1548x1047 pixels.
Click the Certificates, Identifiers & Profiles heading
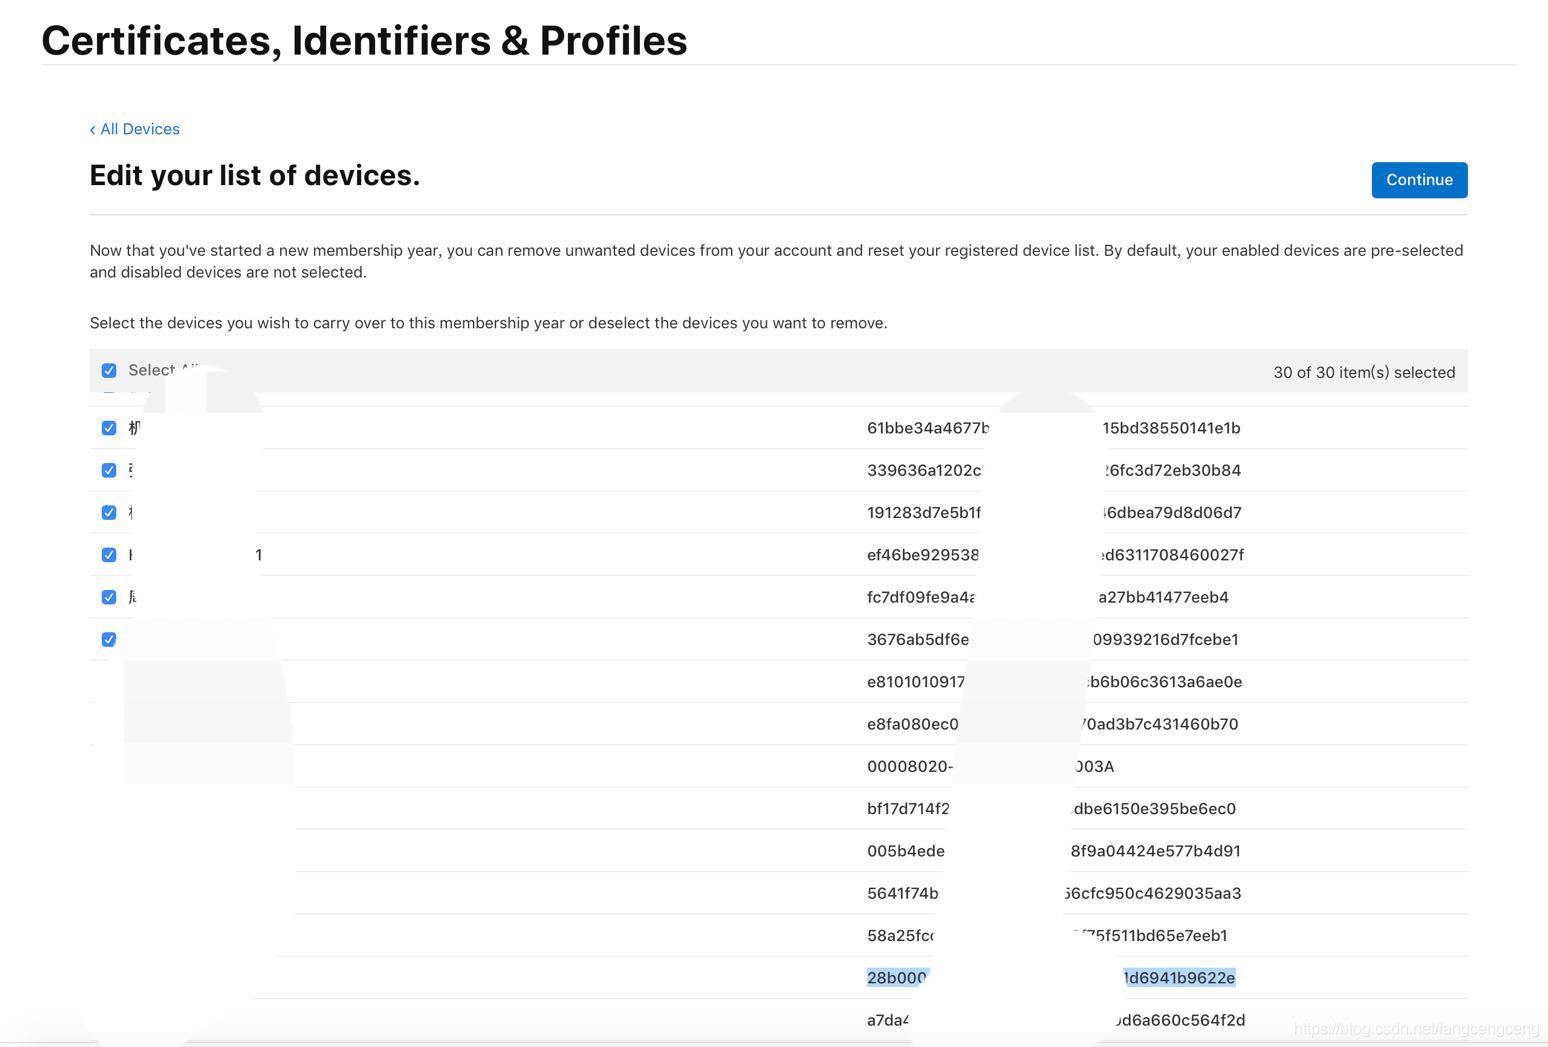[364, 41]
